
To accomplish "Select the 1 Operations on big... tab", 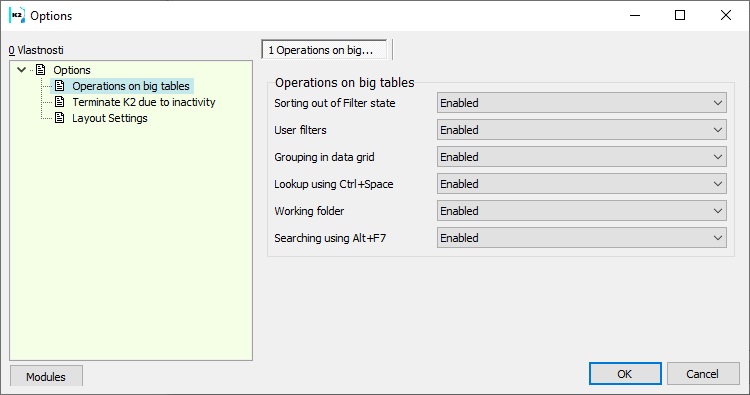I will tap(324, 50).
